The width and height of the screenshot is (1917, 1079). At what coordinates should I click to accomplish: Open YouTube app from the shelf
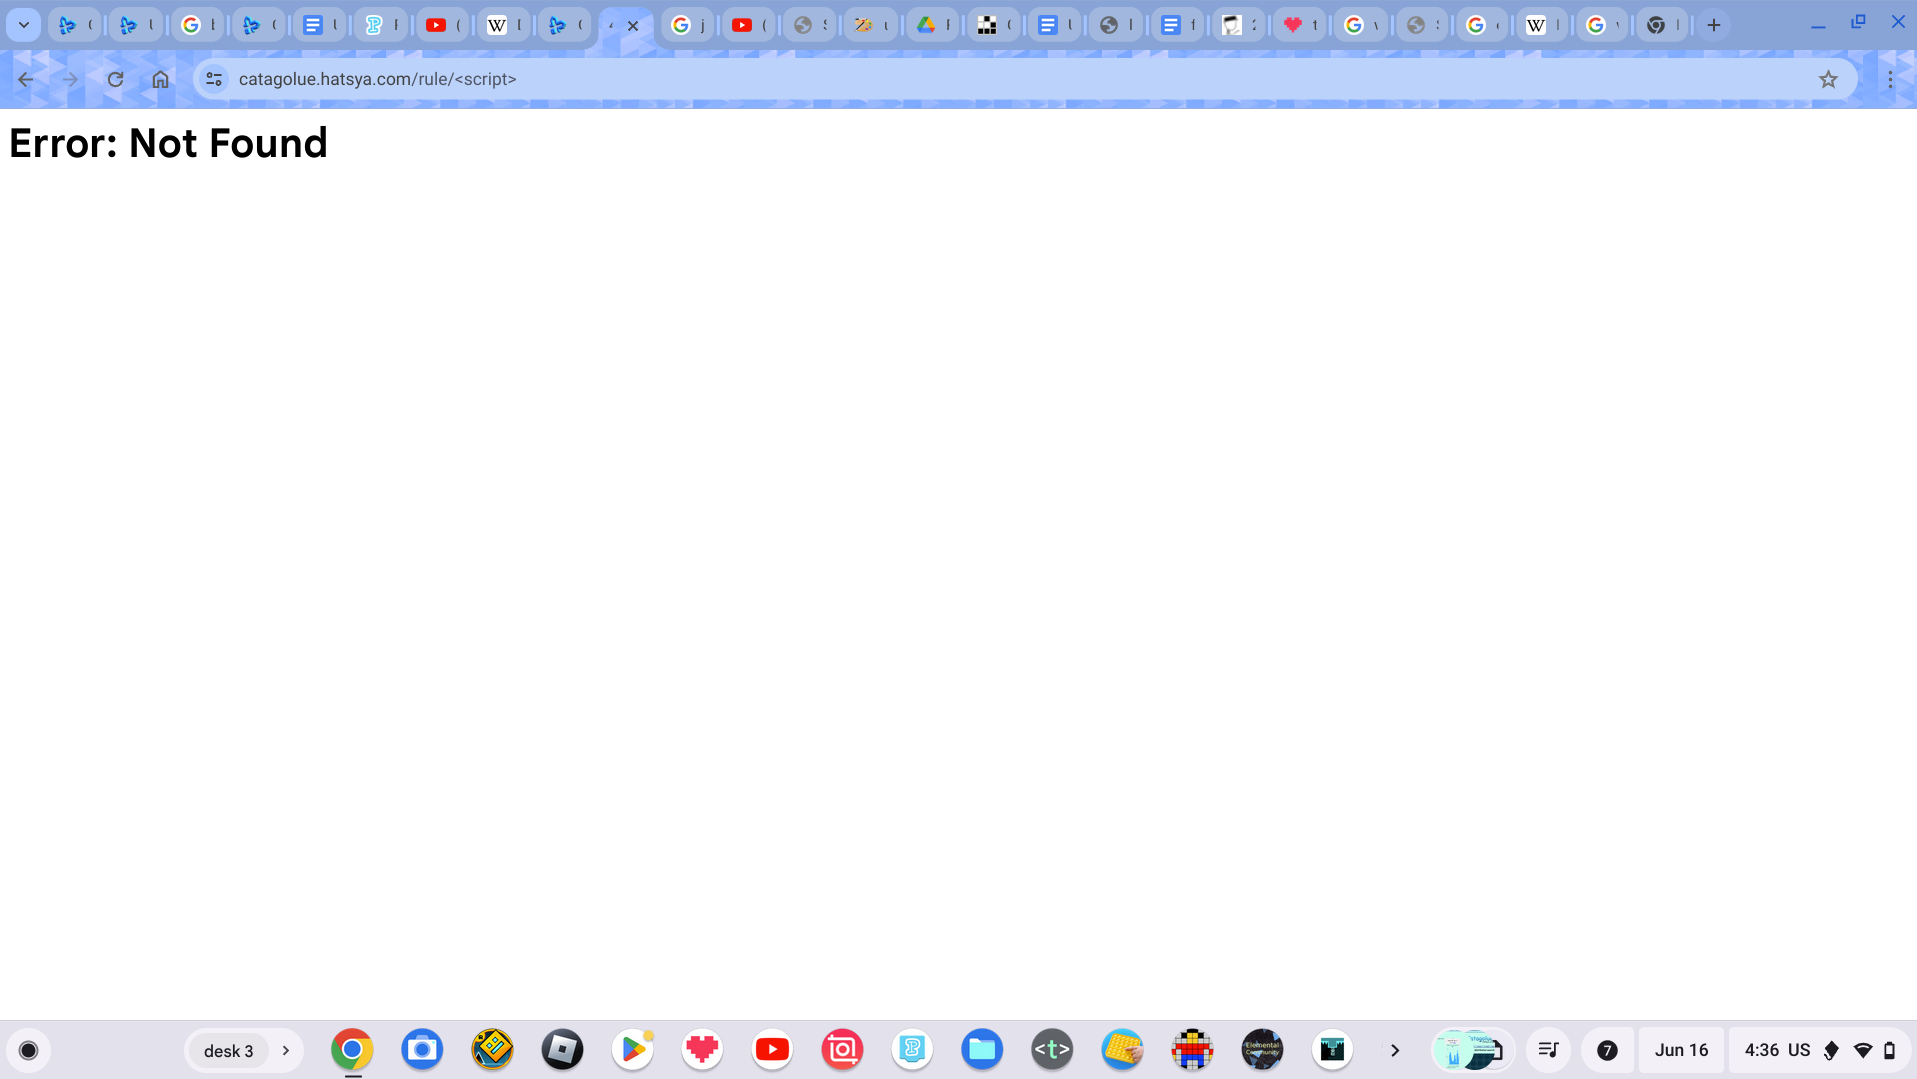(x=772, y=1050)
